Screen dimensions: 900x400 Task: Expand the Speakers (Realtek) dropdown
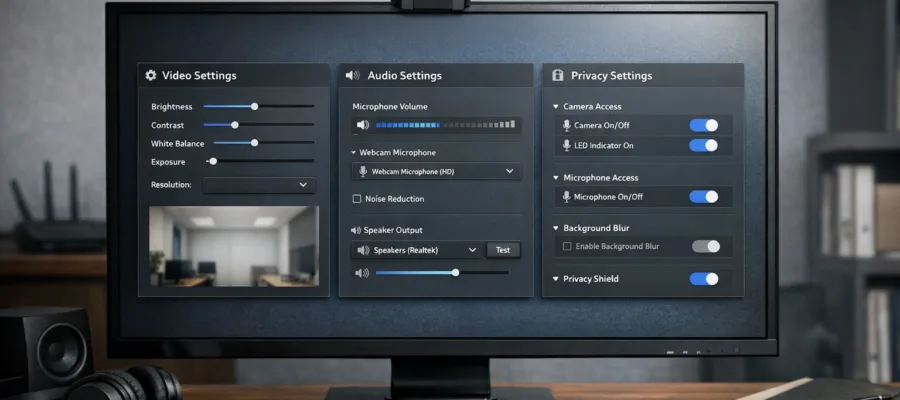(417, 250)
